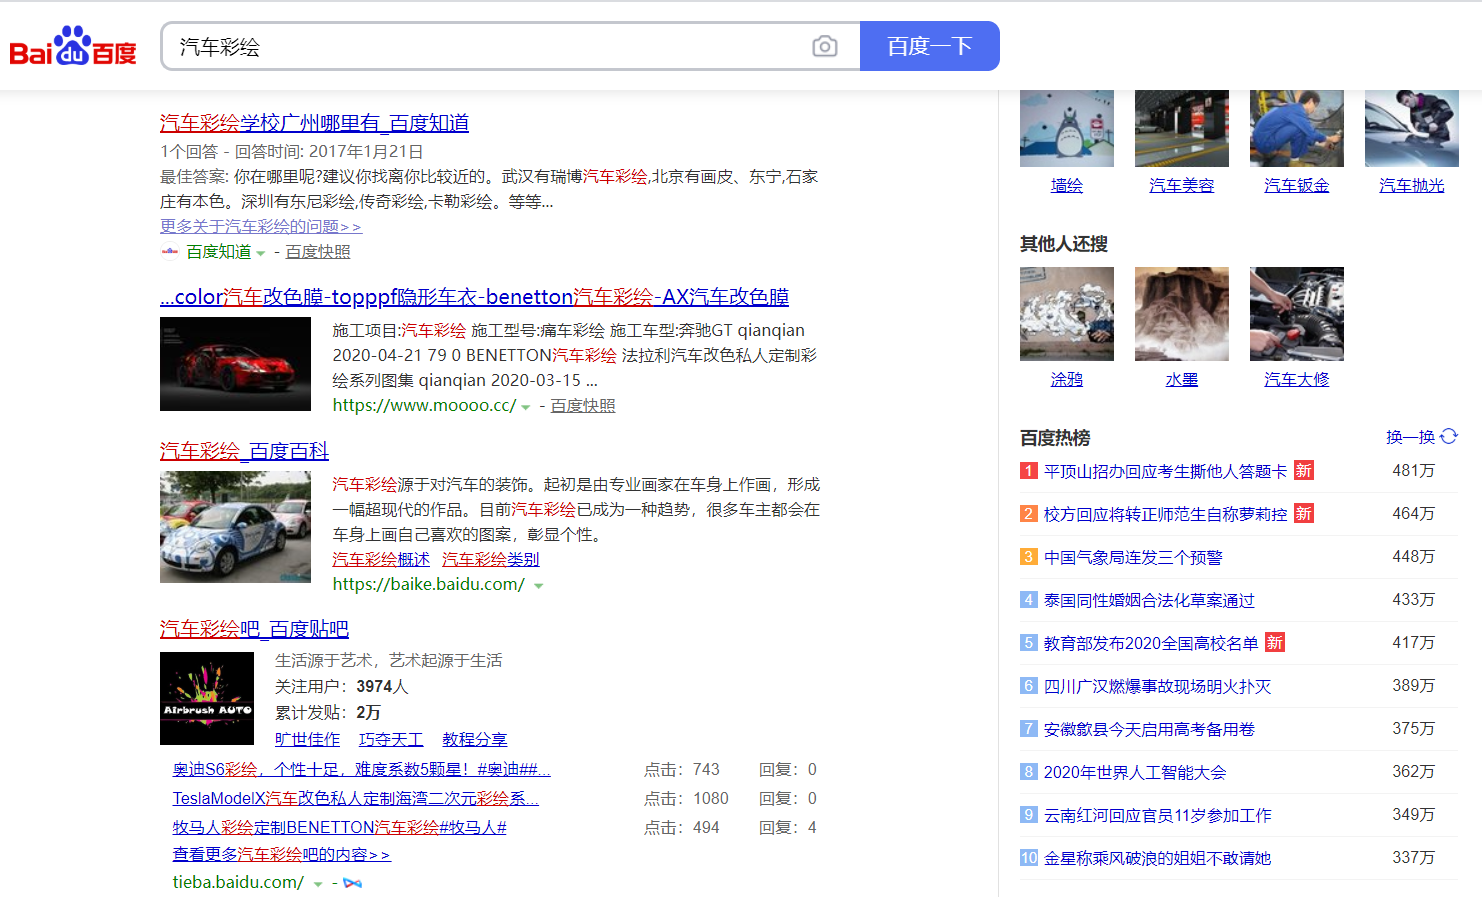Expand dropdown arrow after www.moooo.cc URL

pos(526,407)
